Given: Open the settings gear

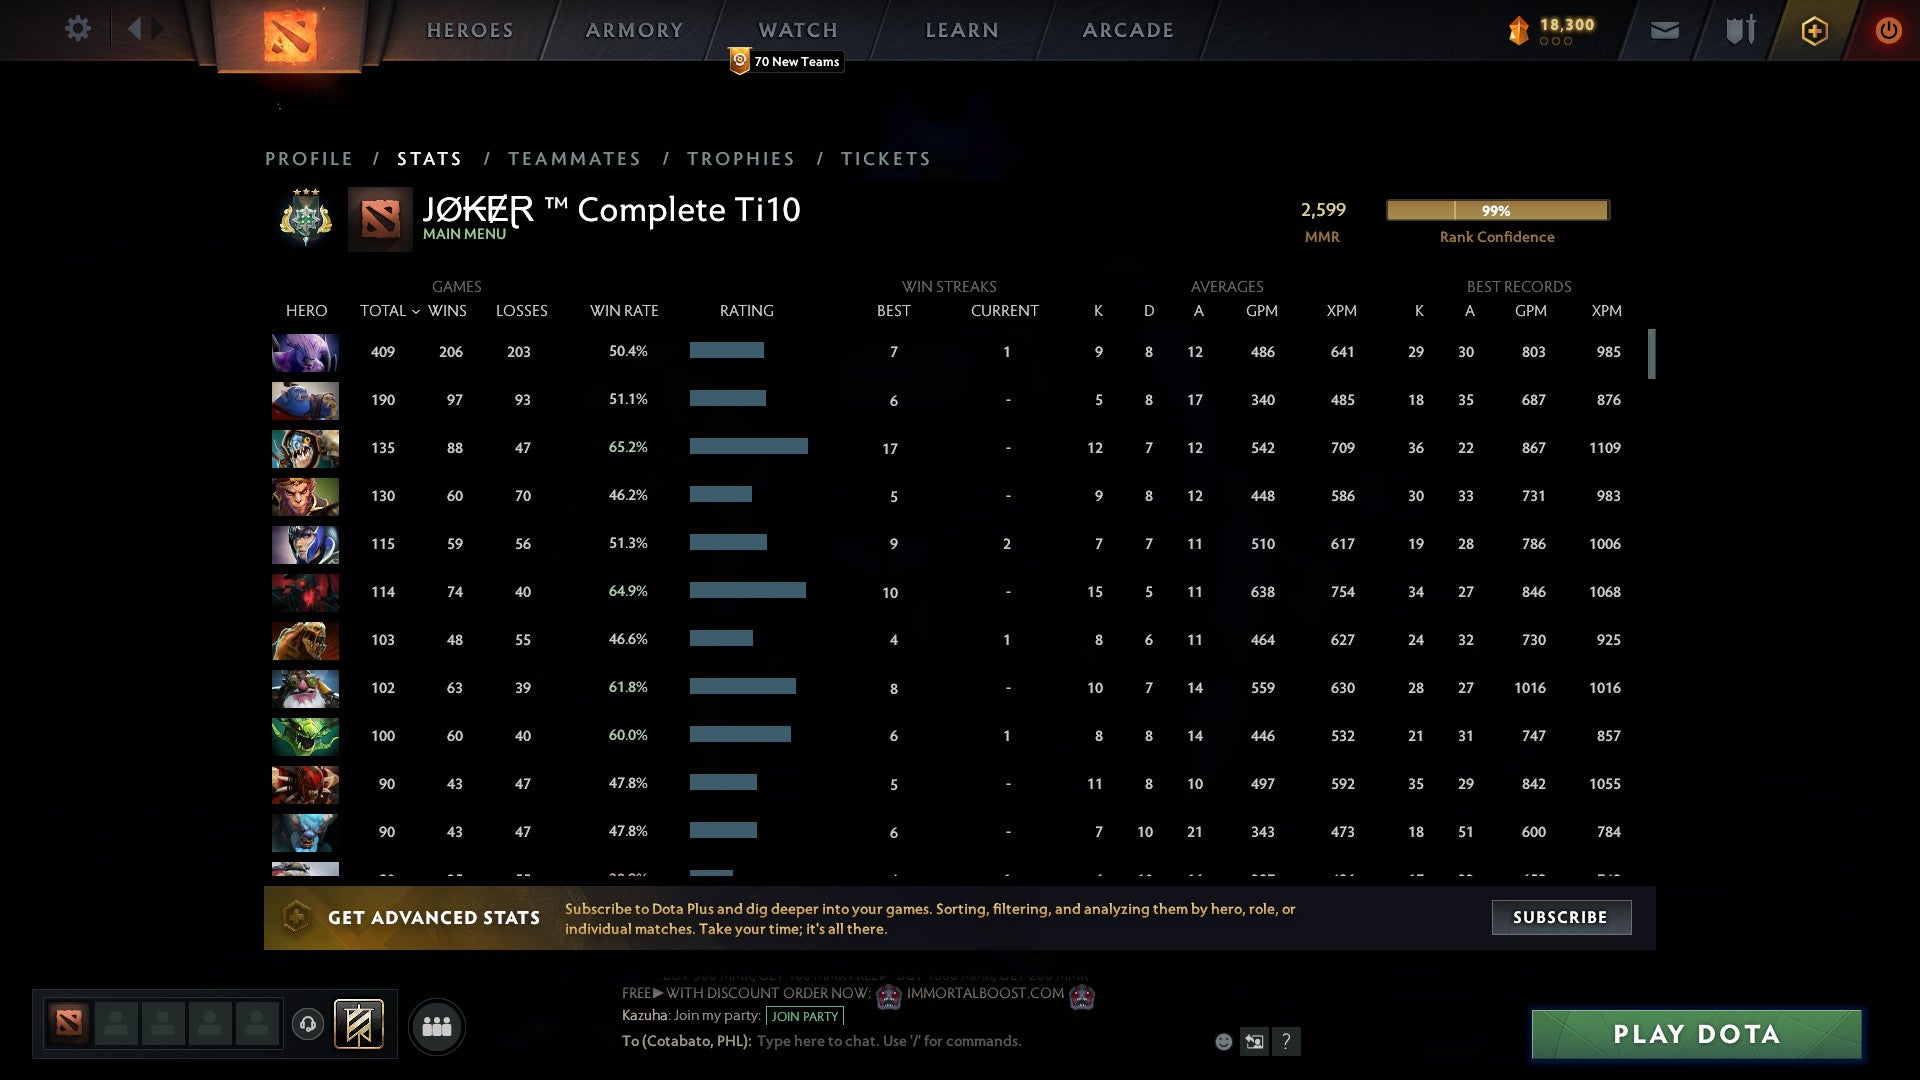Looking at the screenshot, I should (77, 29).
